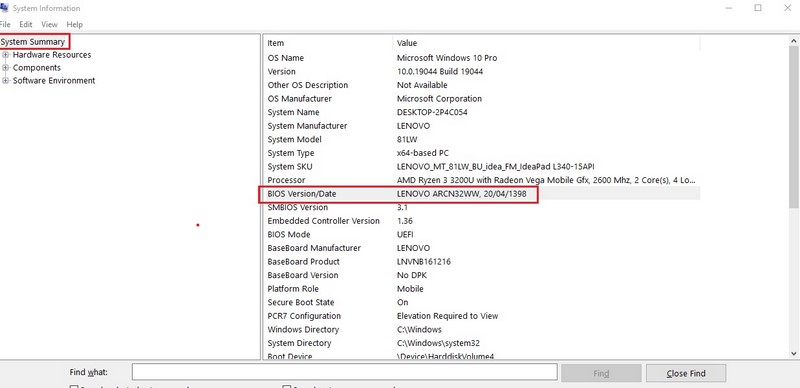Expand the Hardware Resources node
Viewport: 800px width, 388px height.
[6, 55]
